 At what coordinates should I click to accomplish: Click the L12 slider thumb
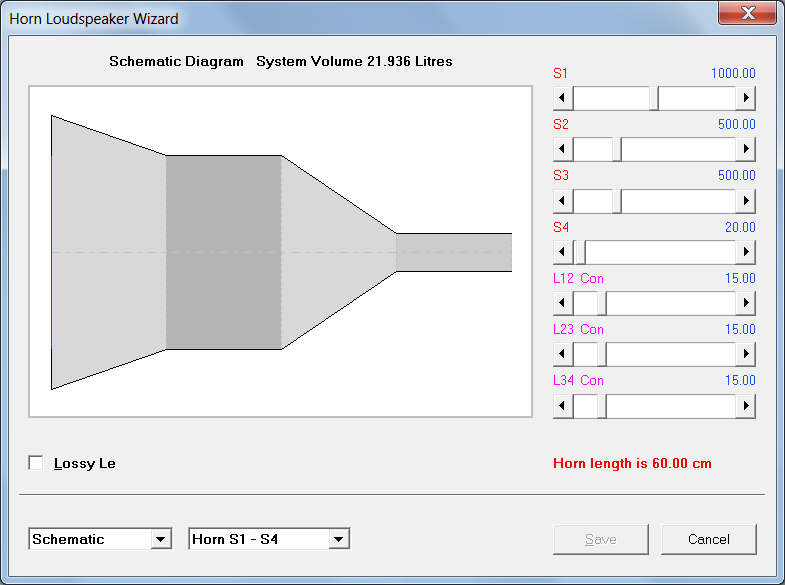click(602, 302)
